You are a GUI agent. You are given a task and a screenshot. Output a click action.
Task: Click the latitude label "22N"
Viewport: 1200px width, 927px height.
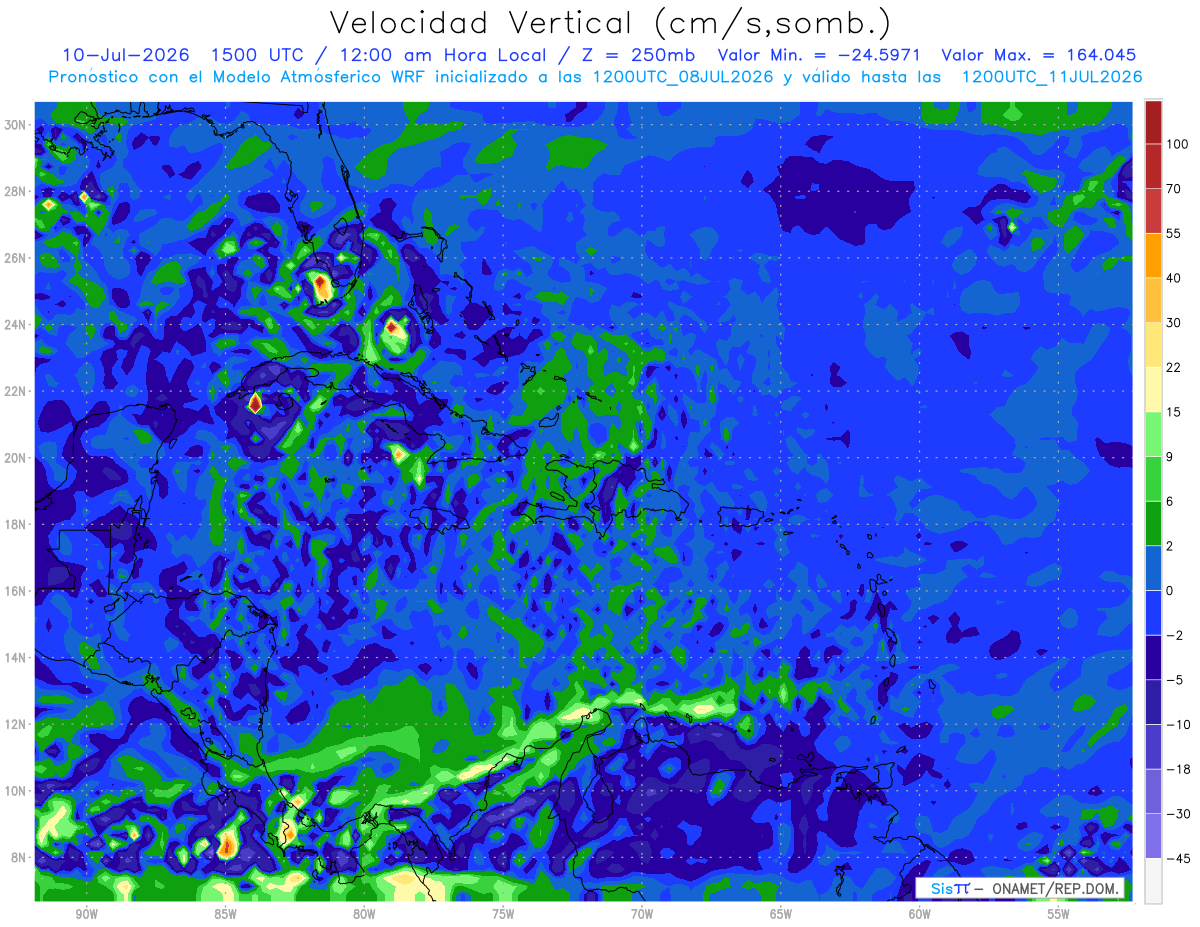tap(16, 391)
